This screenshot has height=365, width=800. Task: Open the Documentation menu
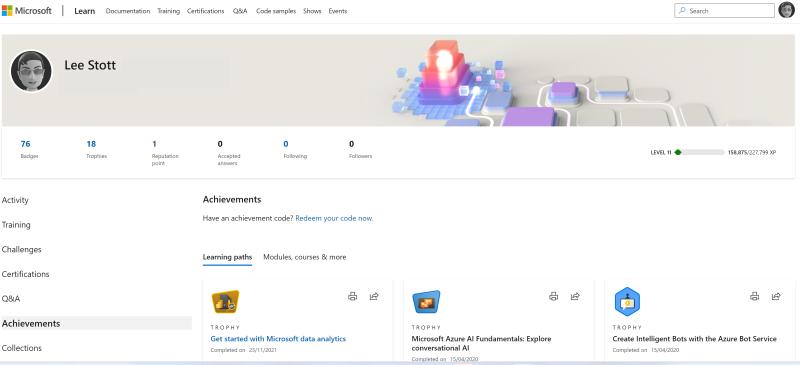click(x=128, y=11)
